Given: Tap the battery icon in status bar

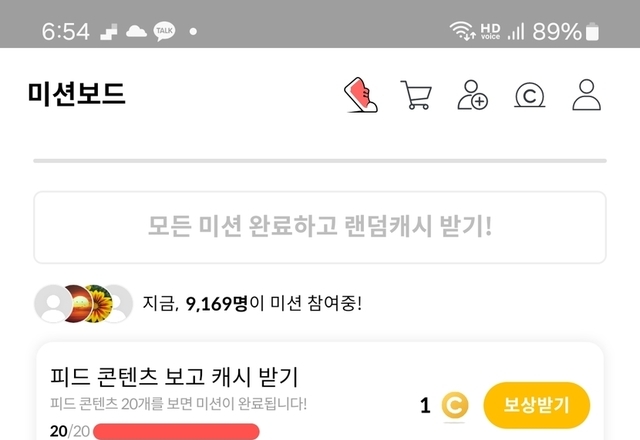Looking at the screenshot, I should point(592,31).
